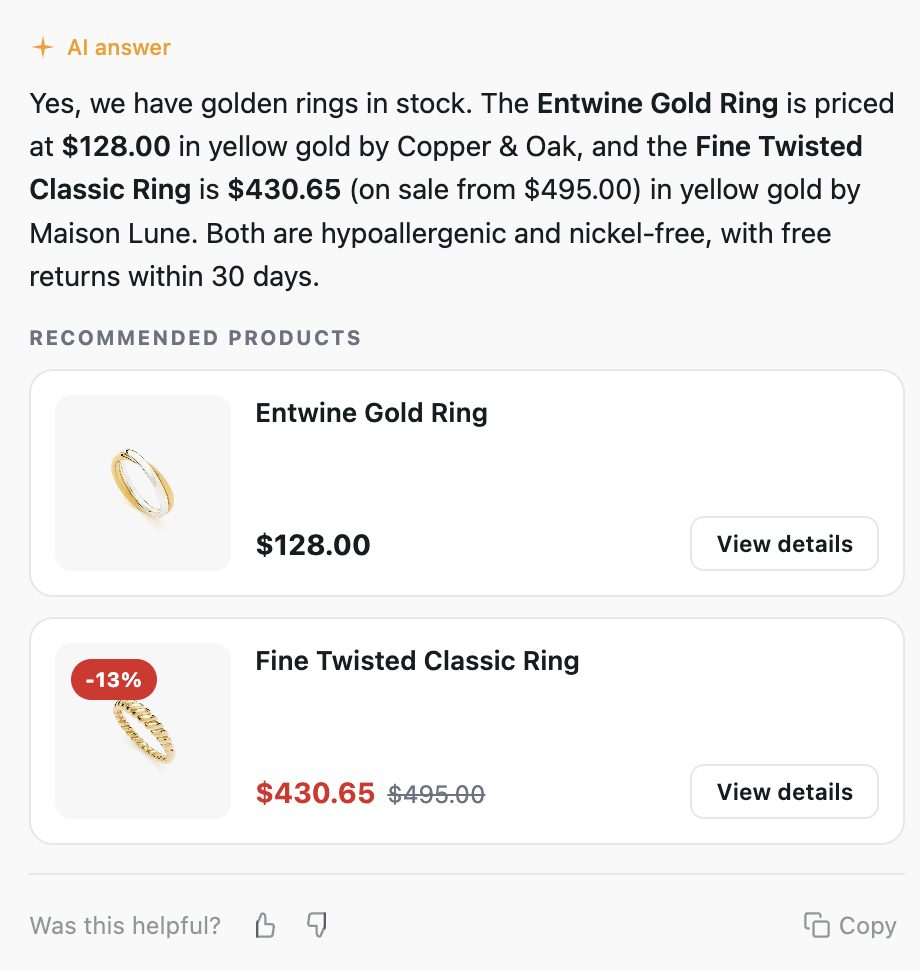Open details for the Entwine Gold Ring
920x970 pixels.
[784, 544]
